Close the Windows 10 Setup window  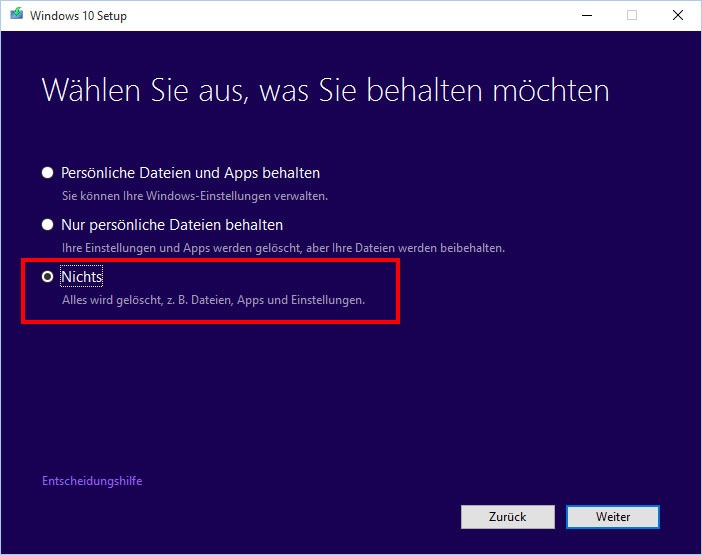tap(678, 15)
